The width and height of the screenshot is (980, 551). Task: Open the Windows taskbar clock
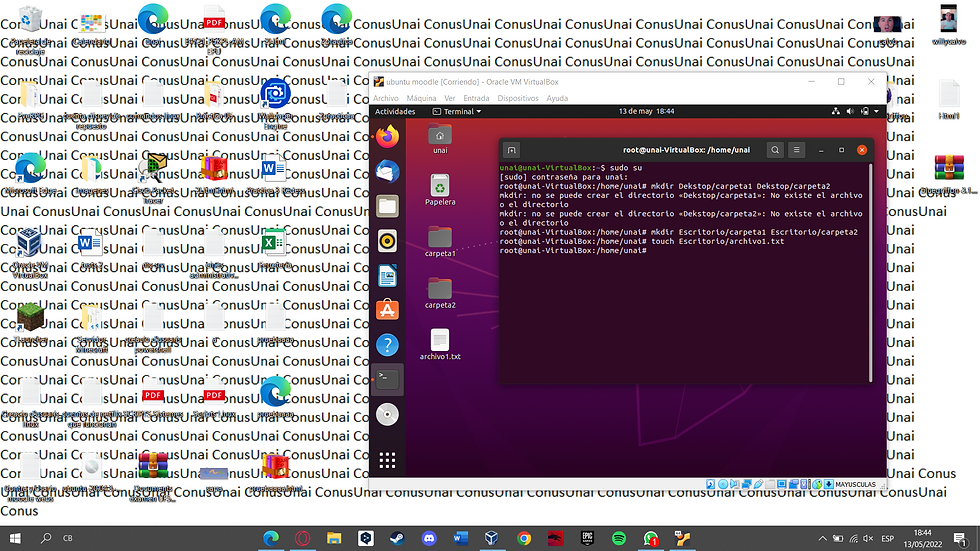(x=923, y=538)
